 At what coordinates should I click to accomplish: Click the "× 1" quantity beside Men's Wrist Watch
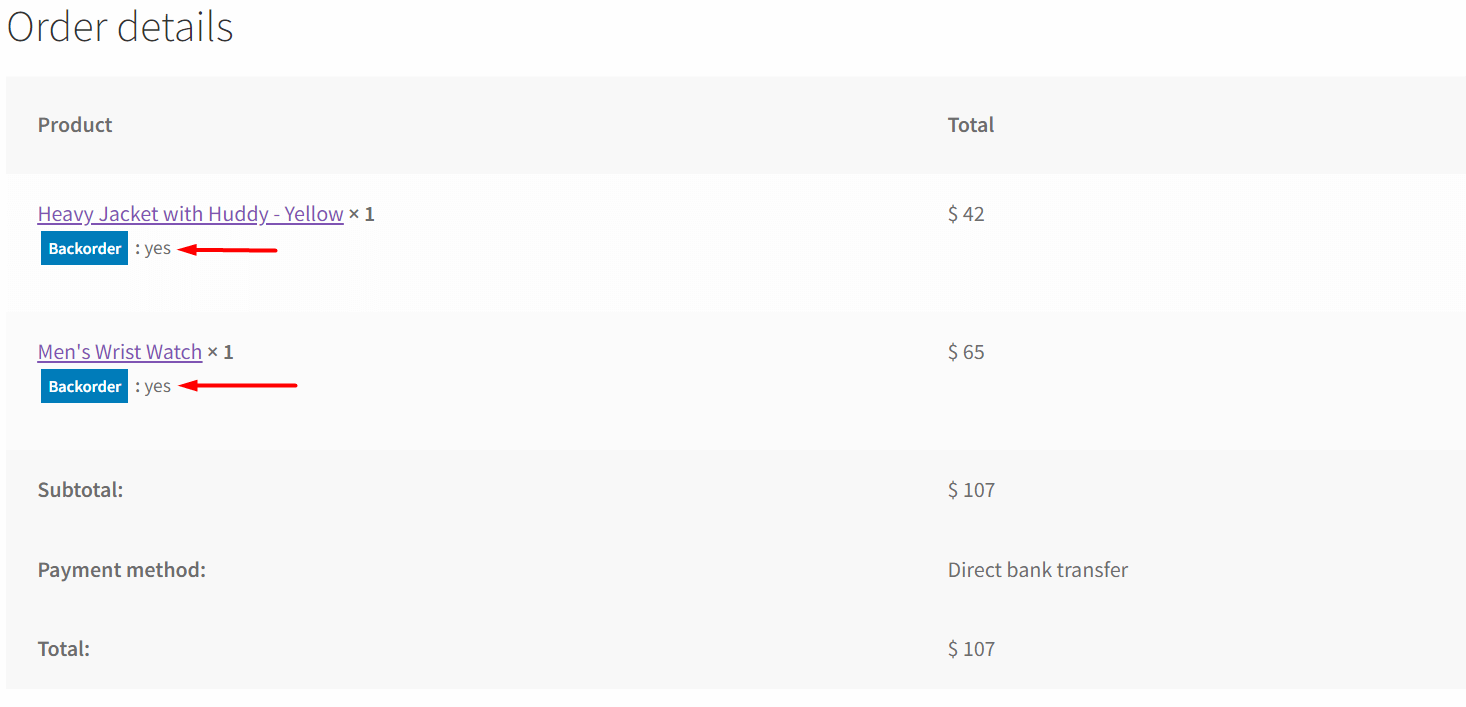point(221,351)
